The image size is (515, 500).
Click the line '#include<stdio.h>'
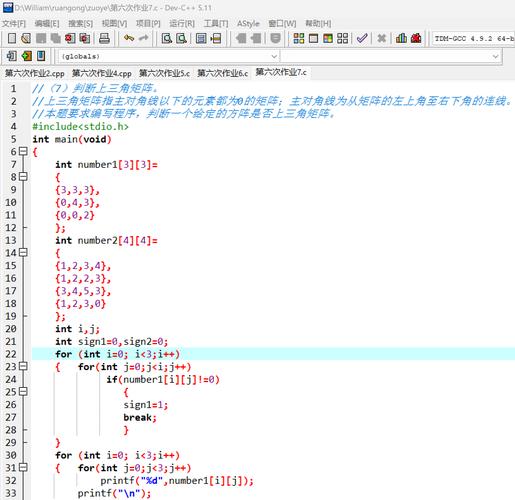tap(80, 127)
